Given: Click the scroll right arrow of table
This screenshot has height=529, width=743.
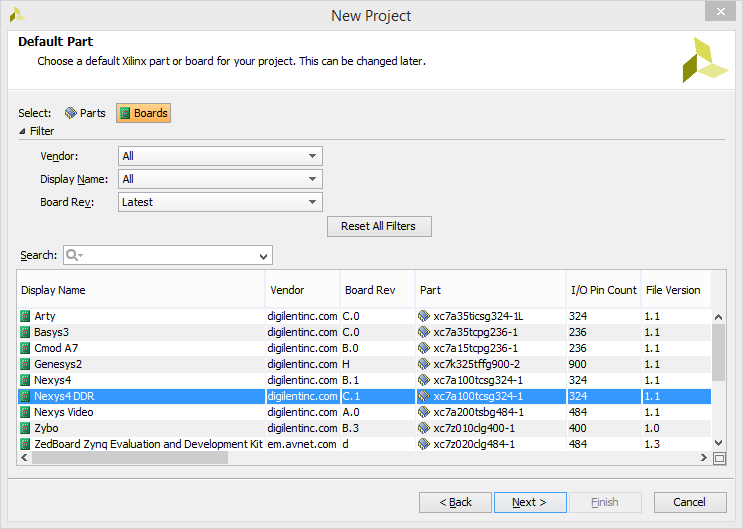Looking at the screenshot, I should 704,458.
